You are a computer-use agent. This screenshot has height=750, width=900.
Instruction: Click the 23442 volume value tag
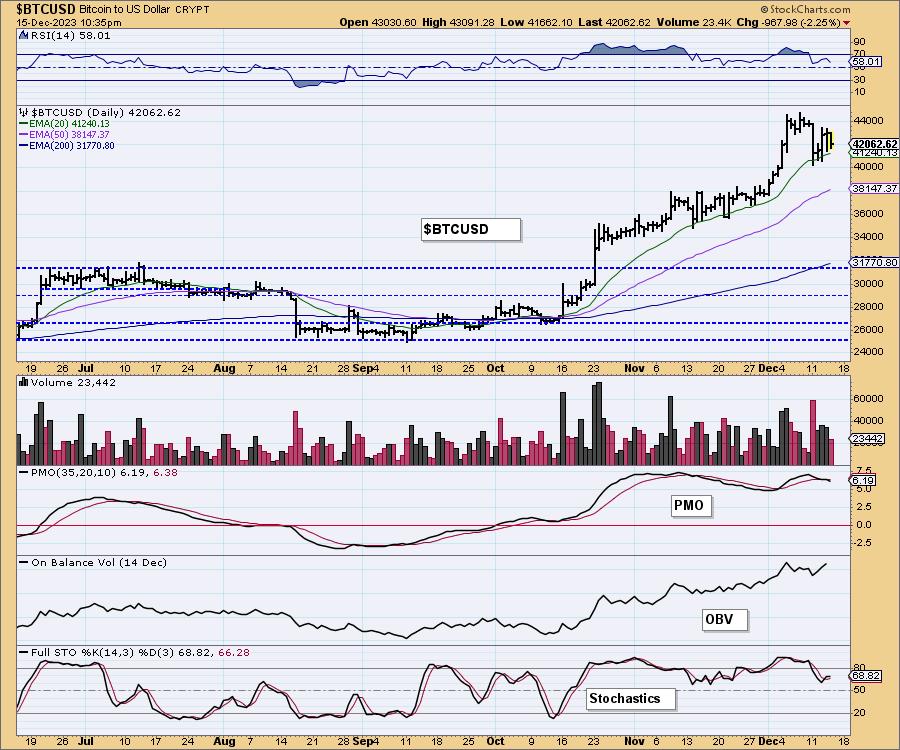tap(867, 439)
